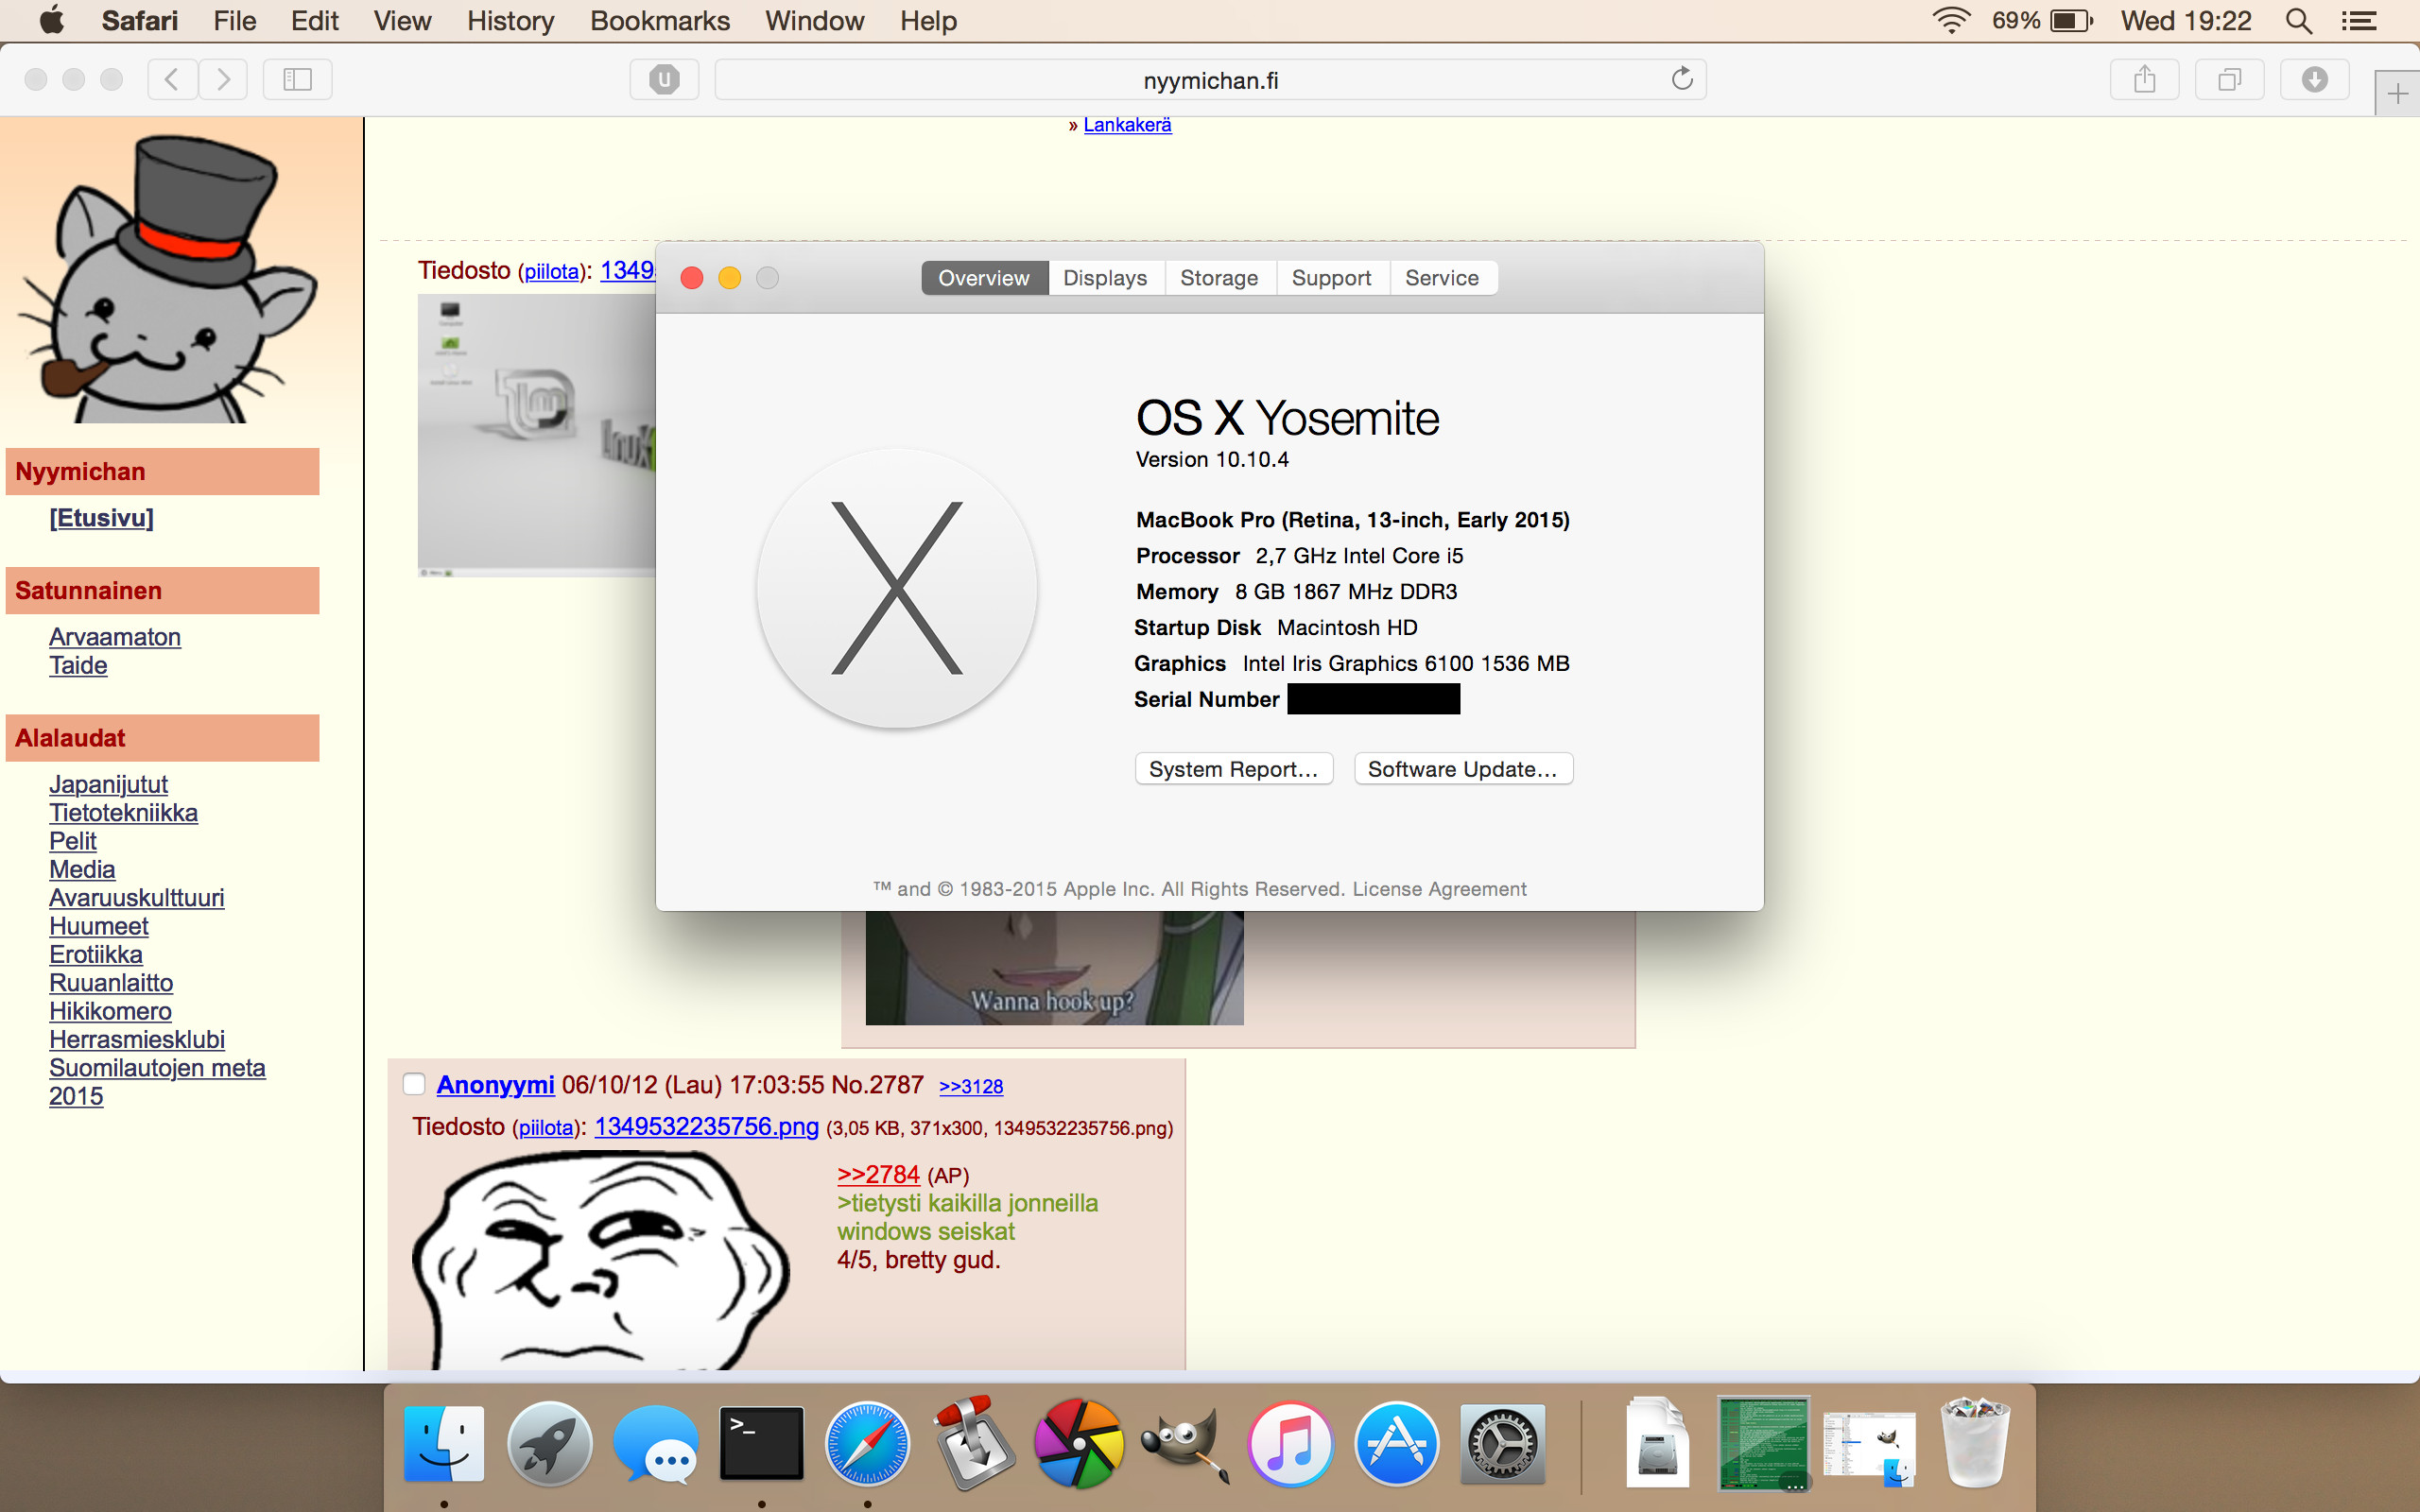Open the Tietotekniikka board link

click(123, 813)
